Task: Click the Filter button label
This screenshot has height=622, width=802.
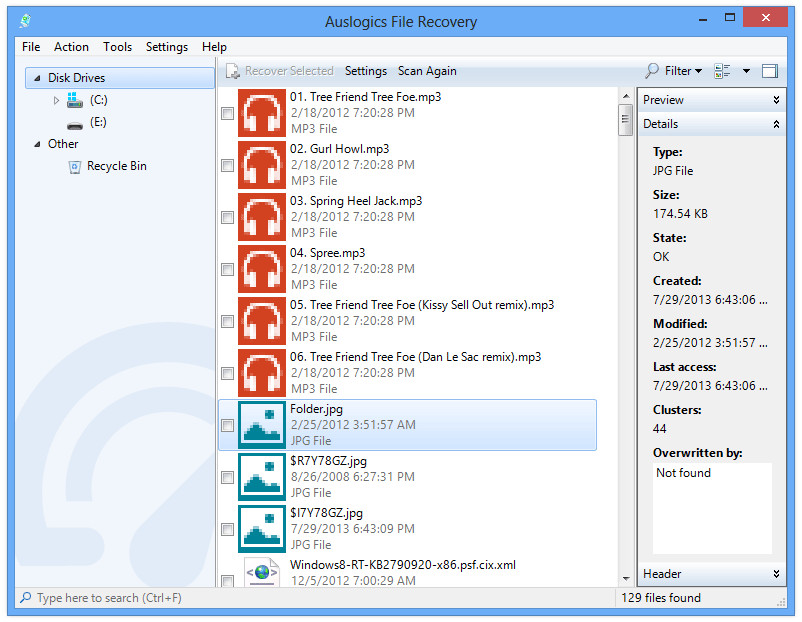Action: [x=678, y=71]
